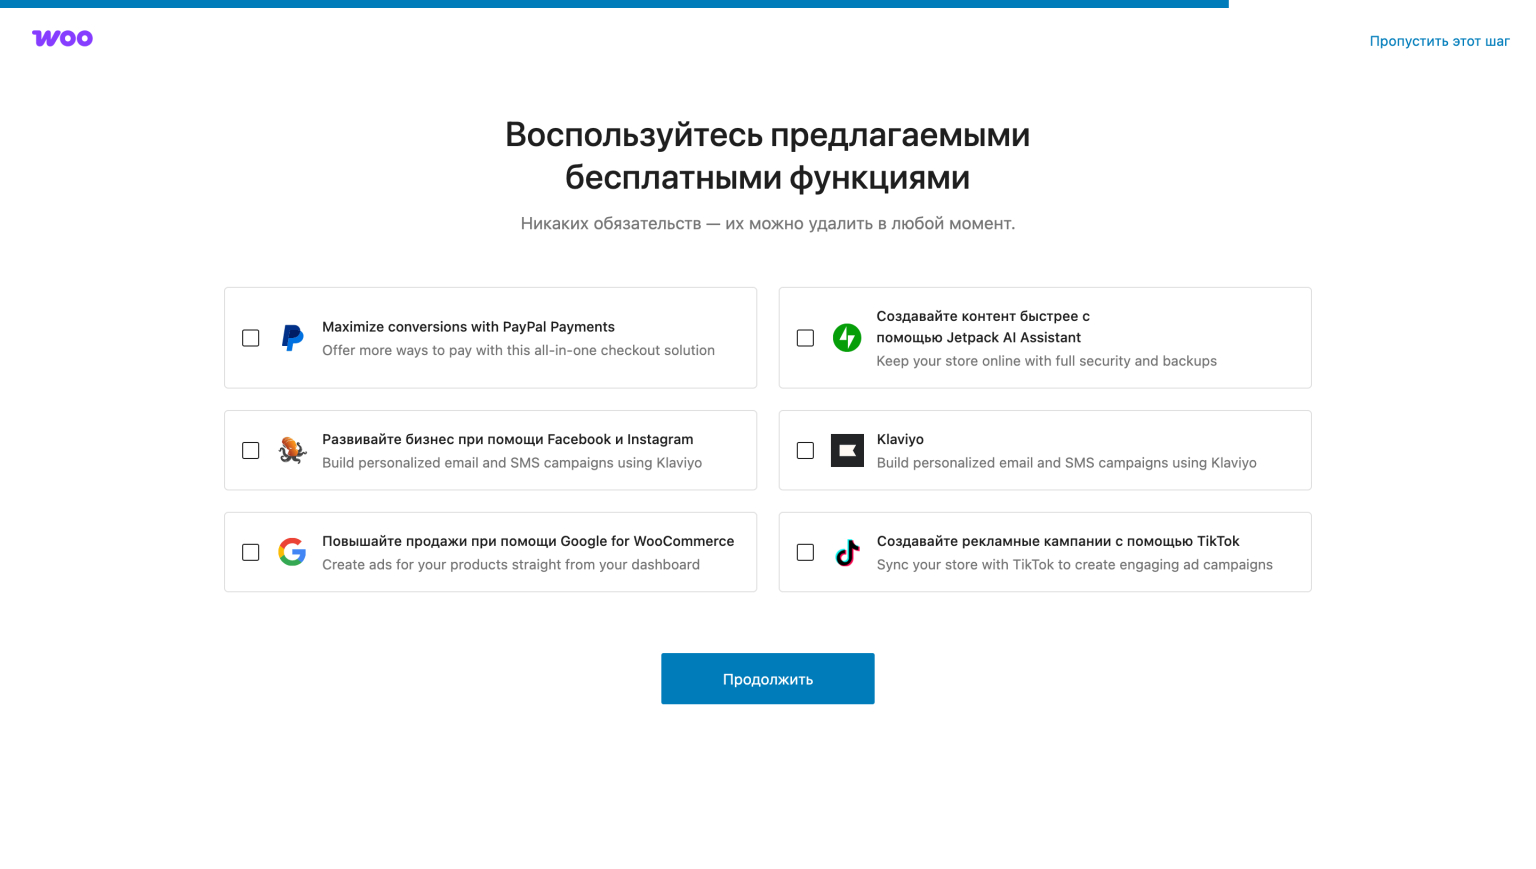Image resolution: width=1536 pixels, height=869 pixels.
Task: Click the green Jetpack AI Assistant icon
Action: tap(846, 338)
